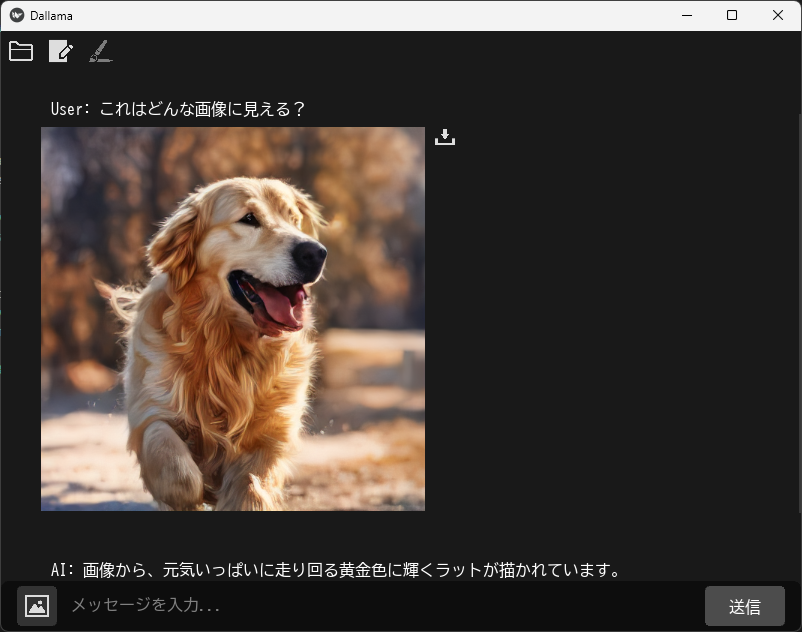The height and width of the screenshot is (632, 802).
Task: Click the 送信 send button
Action: [x=744, y=606]
